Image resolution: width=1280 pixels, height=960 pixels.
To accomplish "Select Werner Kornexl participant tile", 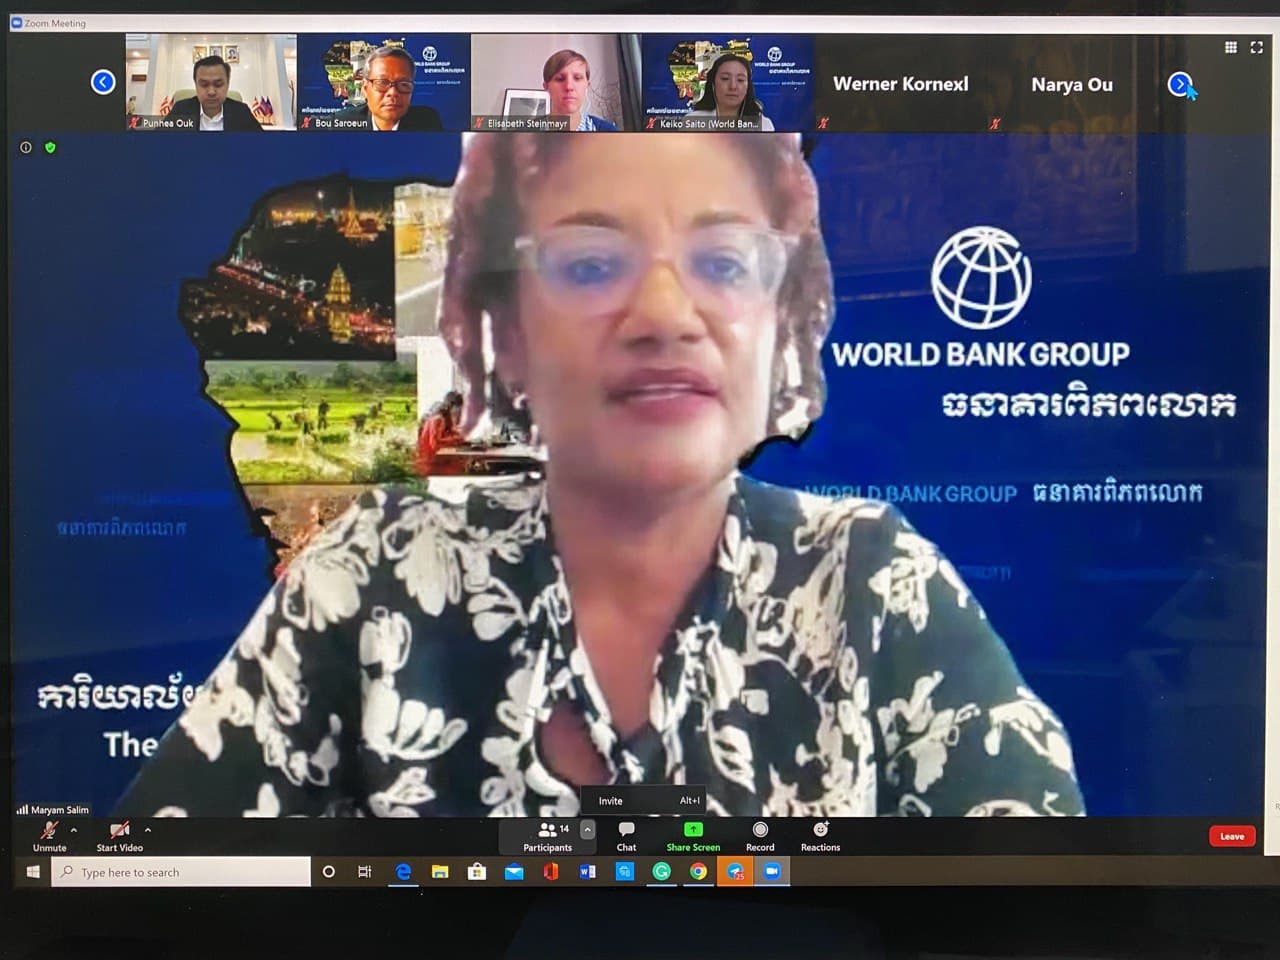I will (900, 84).
